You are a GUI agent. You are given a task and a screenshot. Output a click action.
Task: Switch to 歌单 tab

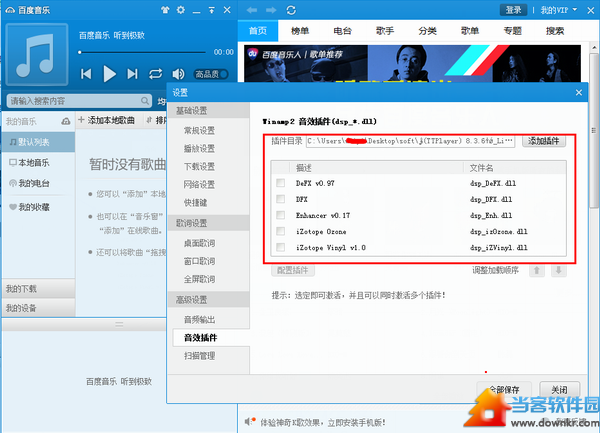[x=470, y=31]
